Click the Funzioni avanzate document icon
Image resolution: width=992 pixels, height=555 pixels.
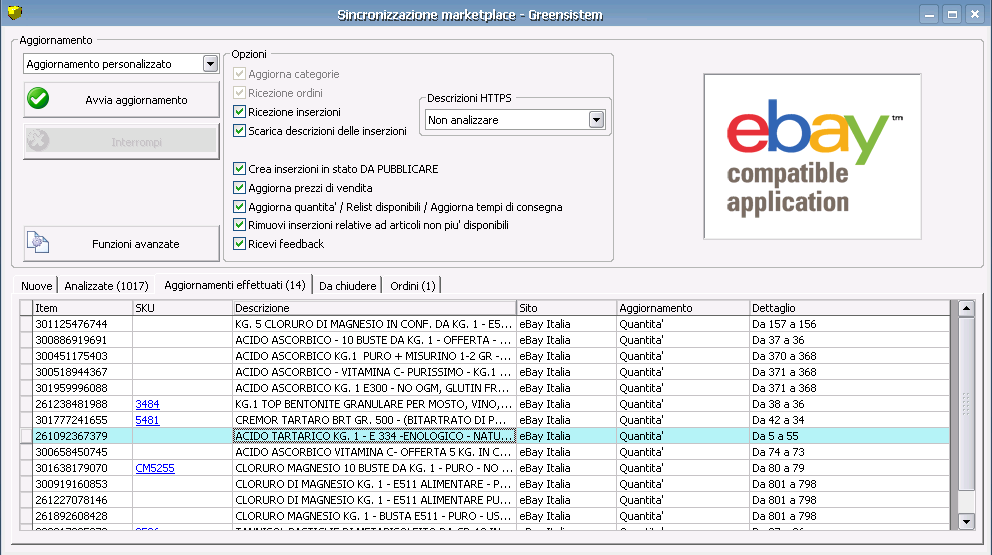[x=38, y=243]
